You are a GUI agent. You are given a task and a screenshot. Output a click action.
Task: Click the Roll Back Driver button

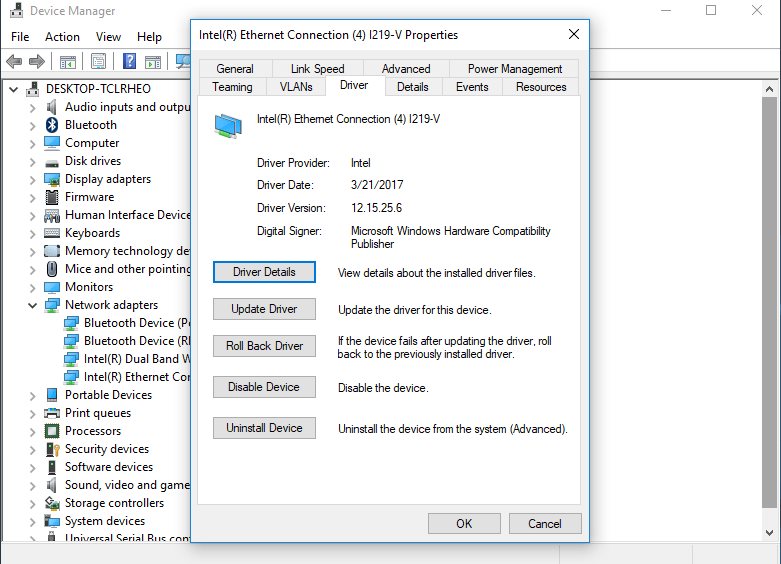[264, 346]
